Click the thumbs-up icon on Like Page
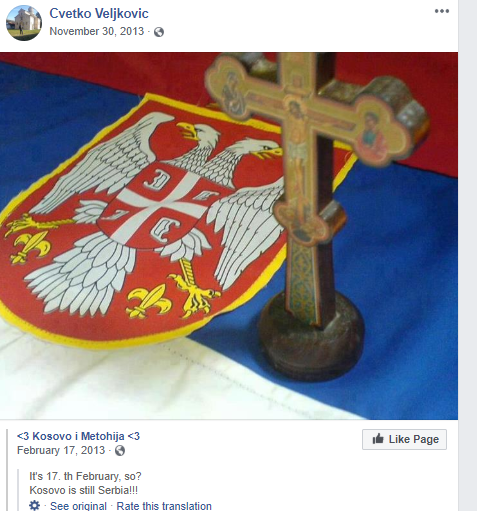 coord(378,439)
